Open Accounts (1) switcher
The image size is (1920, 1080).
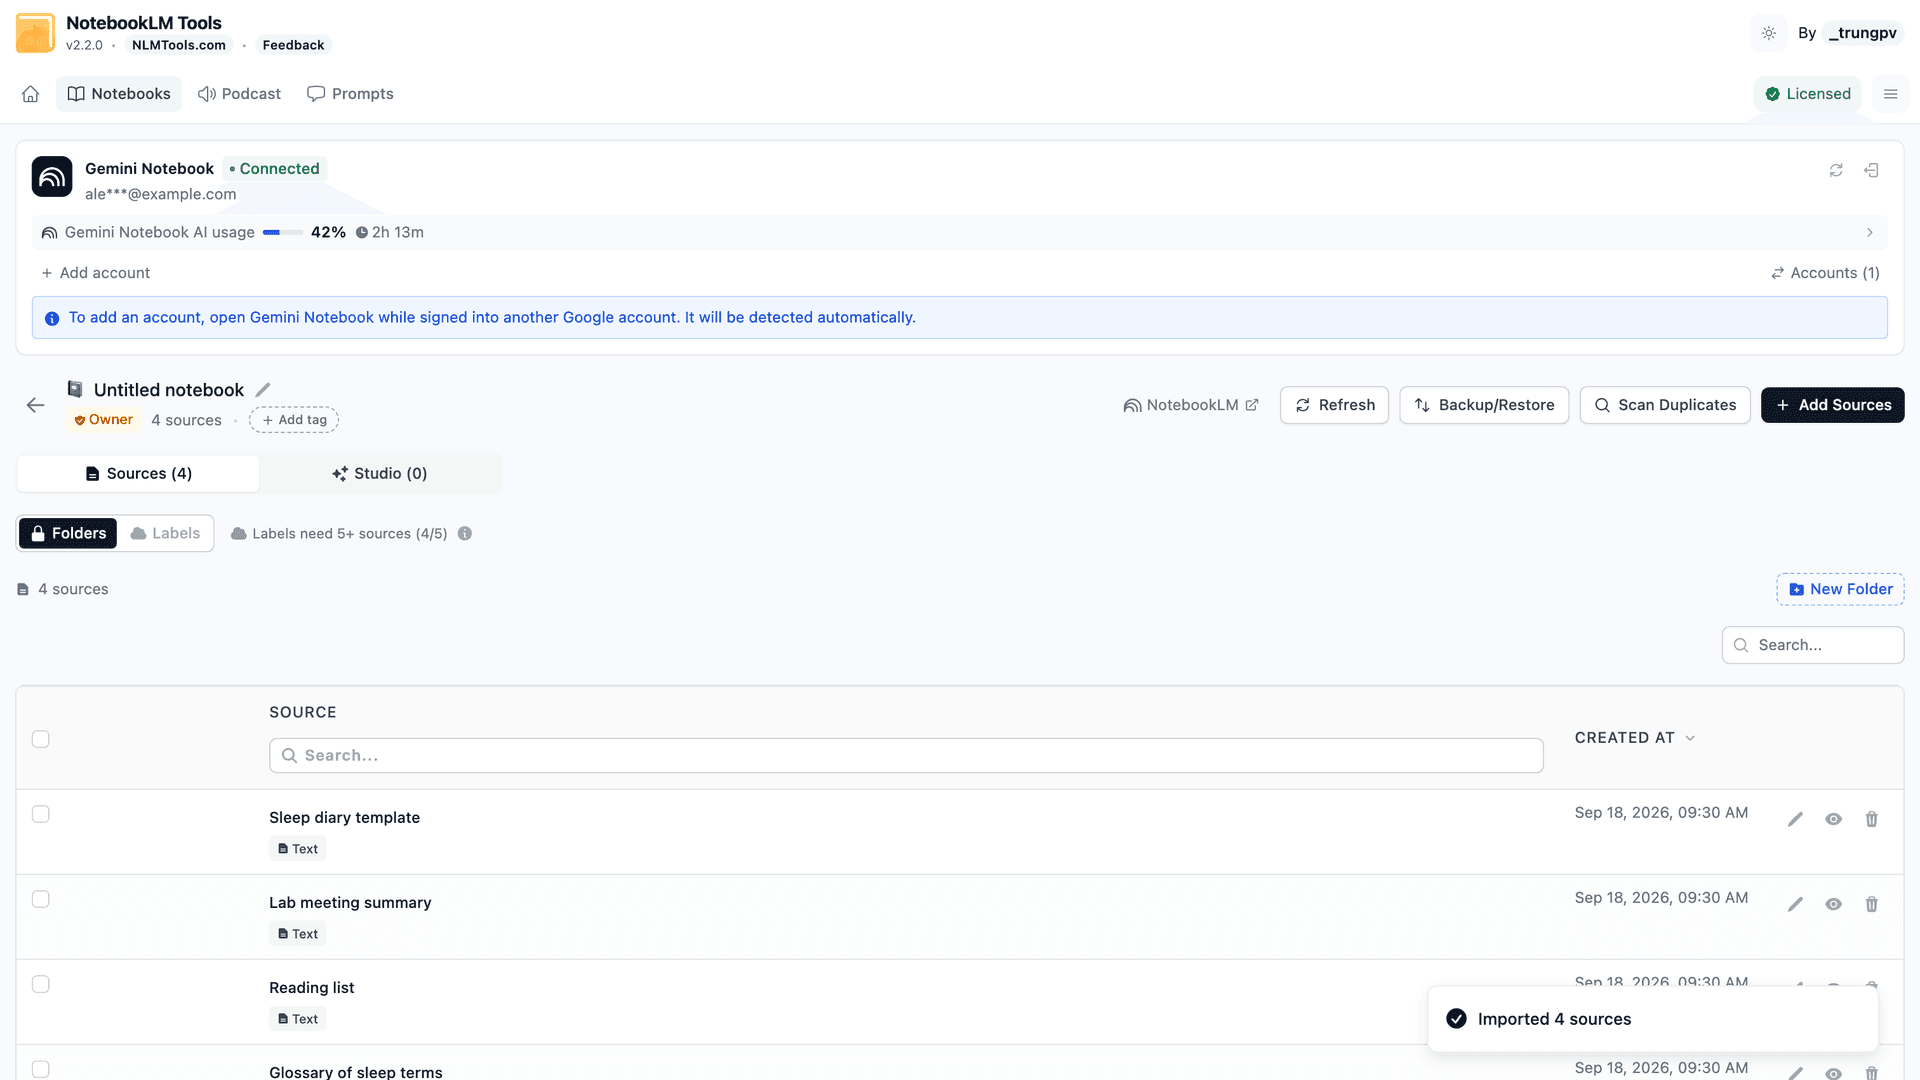(1825, 273)
